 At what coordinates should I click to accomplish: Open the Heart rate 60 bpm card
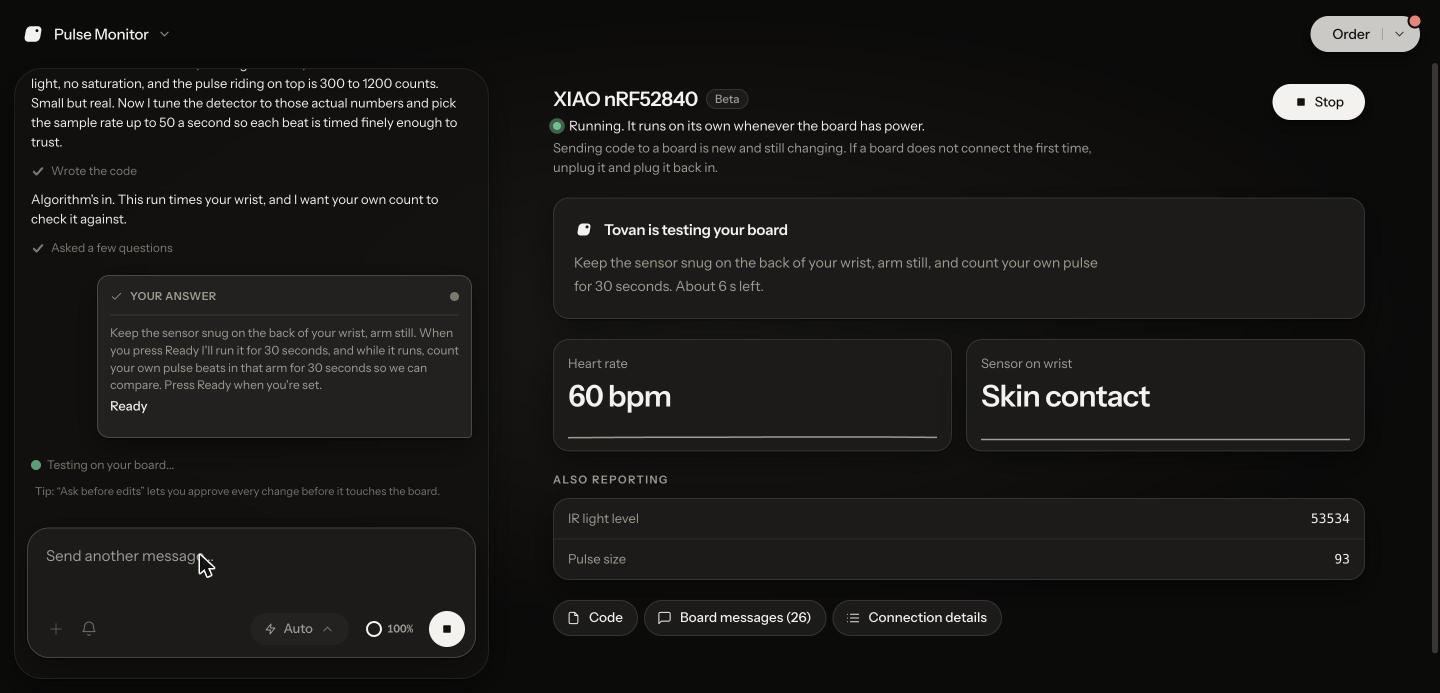tap(752, 395)
